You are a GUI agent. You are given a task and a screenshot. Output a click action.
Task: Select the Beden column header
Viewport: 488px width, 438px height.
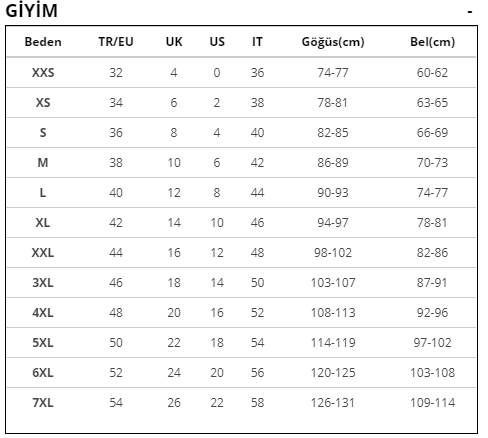pos(43,42)
